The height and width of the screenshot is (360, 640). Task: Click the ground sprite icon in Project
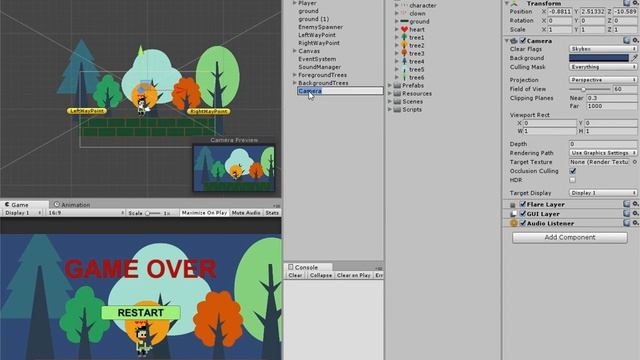(x=404, y=21)
